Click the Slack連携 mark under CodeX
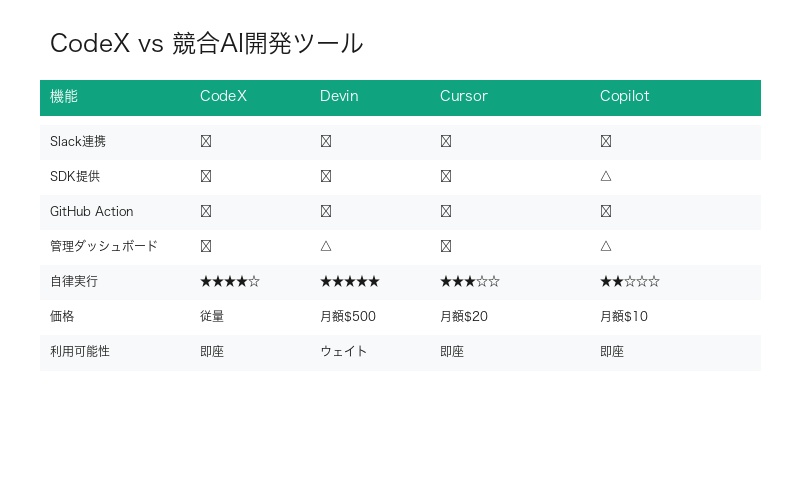Screen dimensions: 800x500 point(206,141)
